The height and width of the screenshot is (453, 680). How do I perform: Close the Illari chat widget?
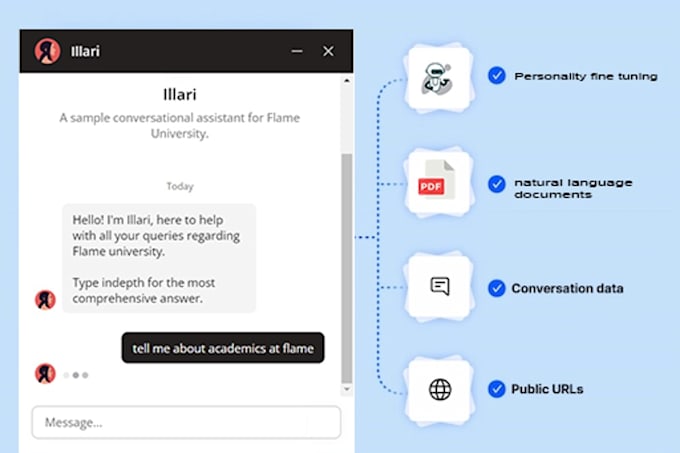pyautogui.click(x=328, y=51)
